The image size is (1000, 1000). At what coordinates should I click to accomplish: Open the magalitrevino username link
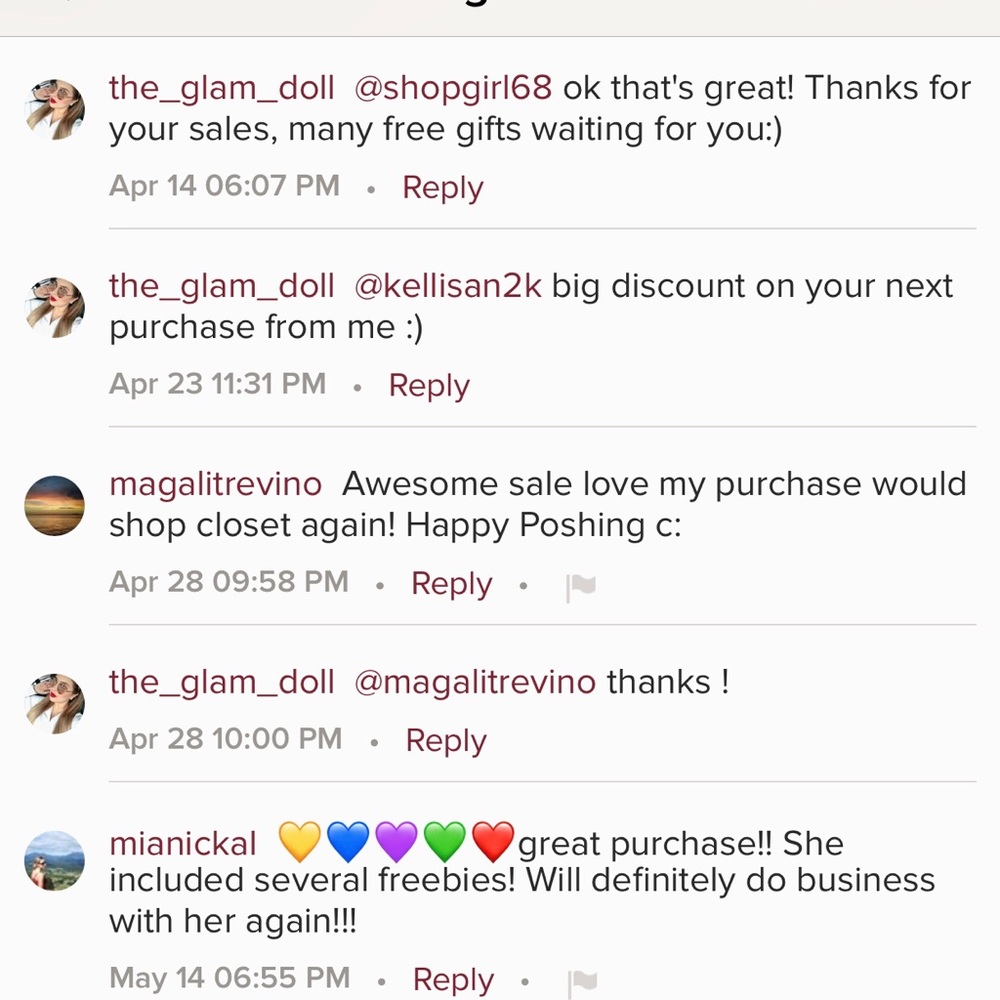tap(216, 484)
